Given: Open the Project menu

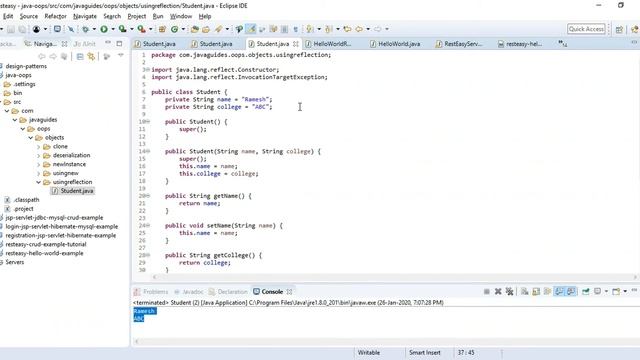Looking at the screenshot, I should 137,16.
